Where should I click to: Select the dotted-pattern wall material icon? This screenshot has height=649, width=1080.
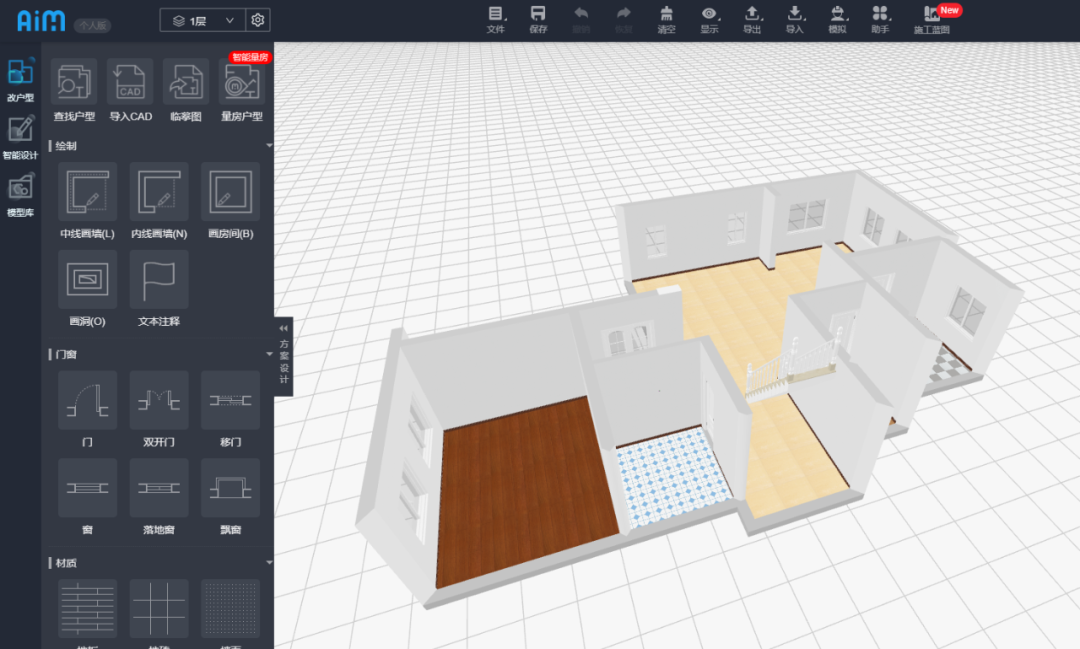(x=231, y=608)
